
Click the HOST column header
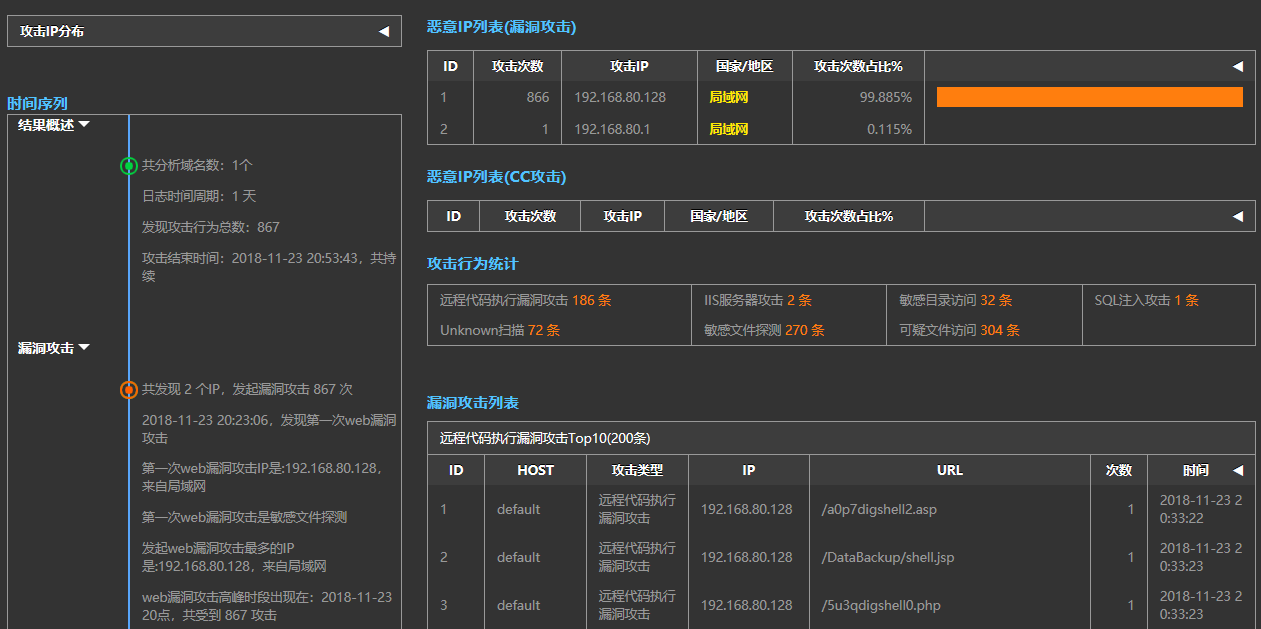coord(535,470)
